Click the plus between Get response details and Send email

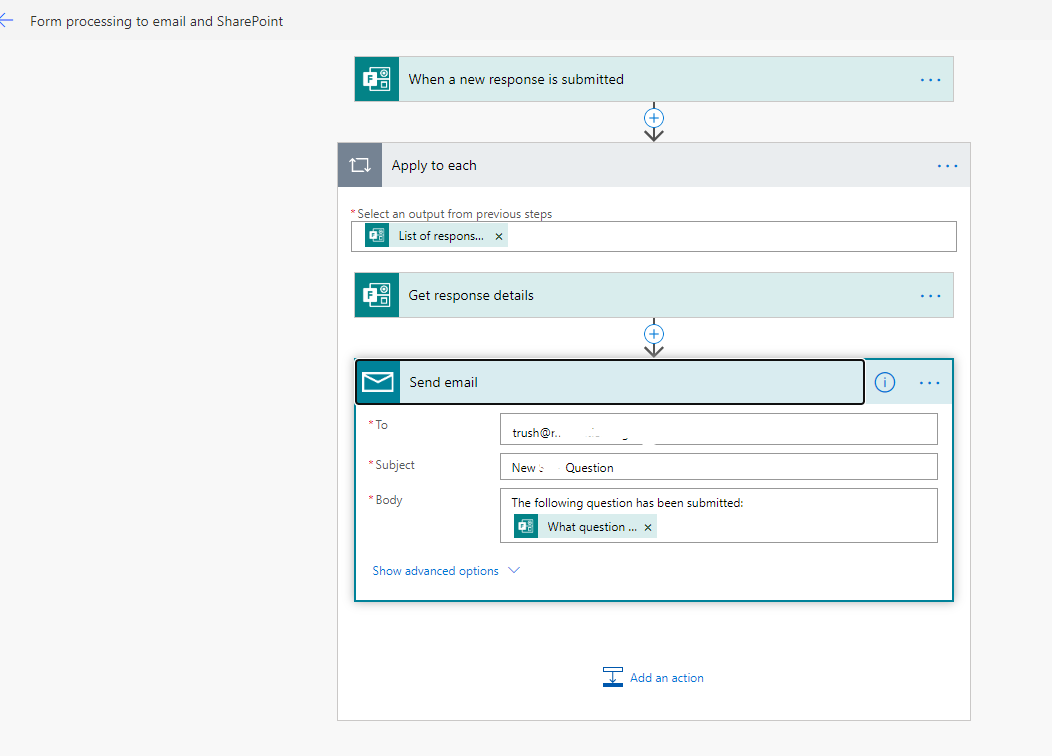click(653, 334)
